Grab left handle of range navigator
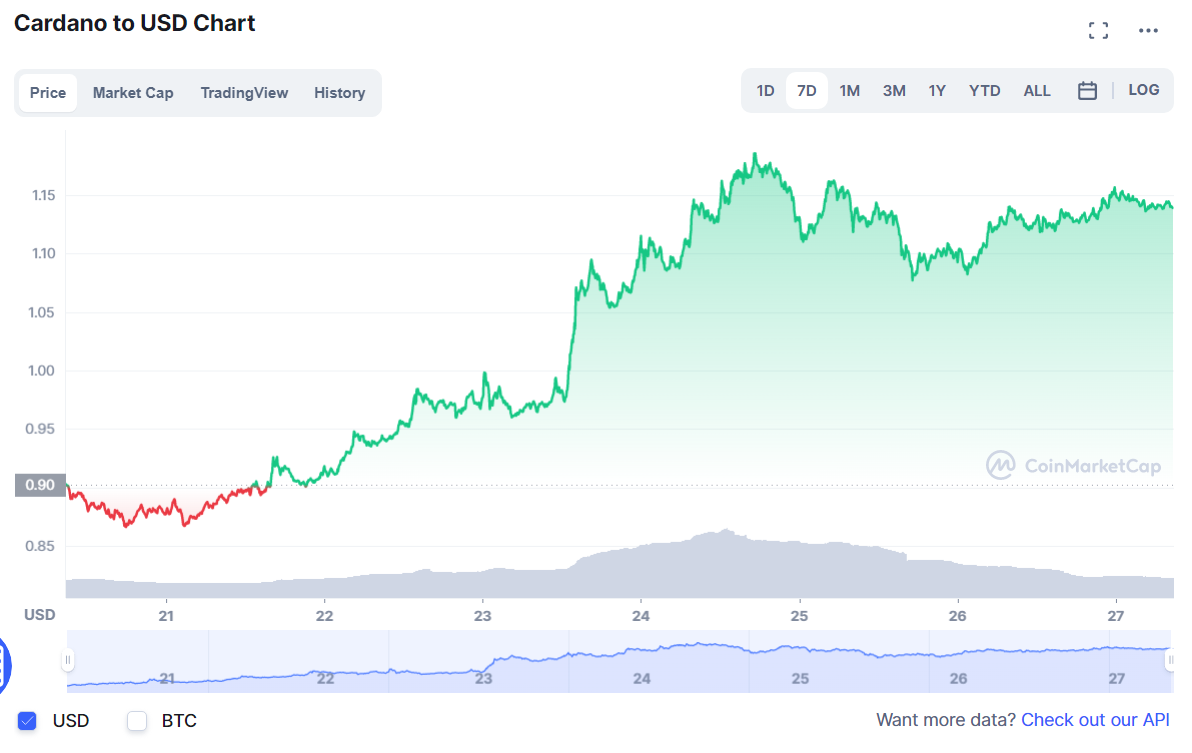The height and width of the screenshot is (753, 1192). pos(68,660)
